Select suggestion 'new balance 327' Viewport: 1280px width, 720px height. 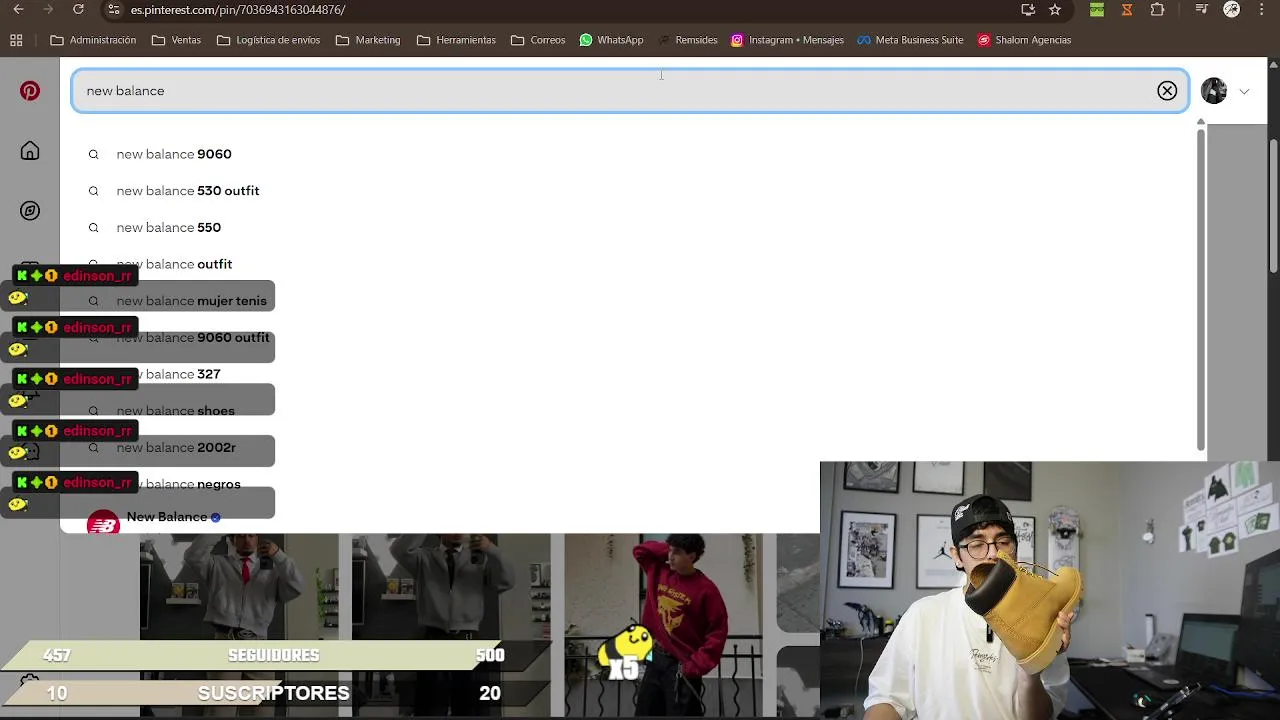[x=169, y=374]
